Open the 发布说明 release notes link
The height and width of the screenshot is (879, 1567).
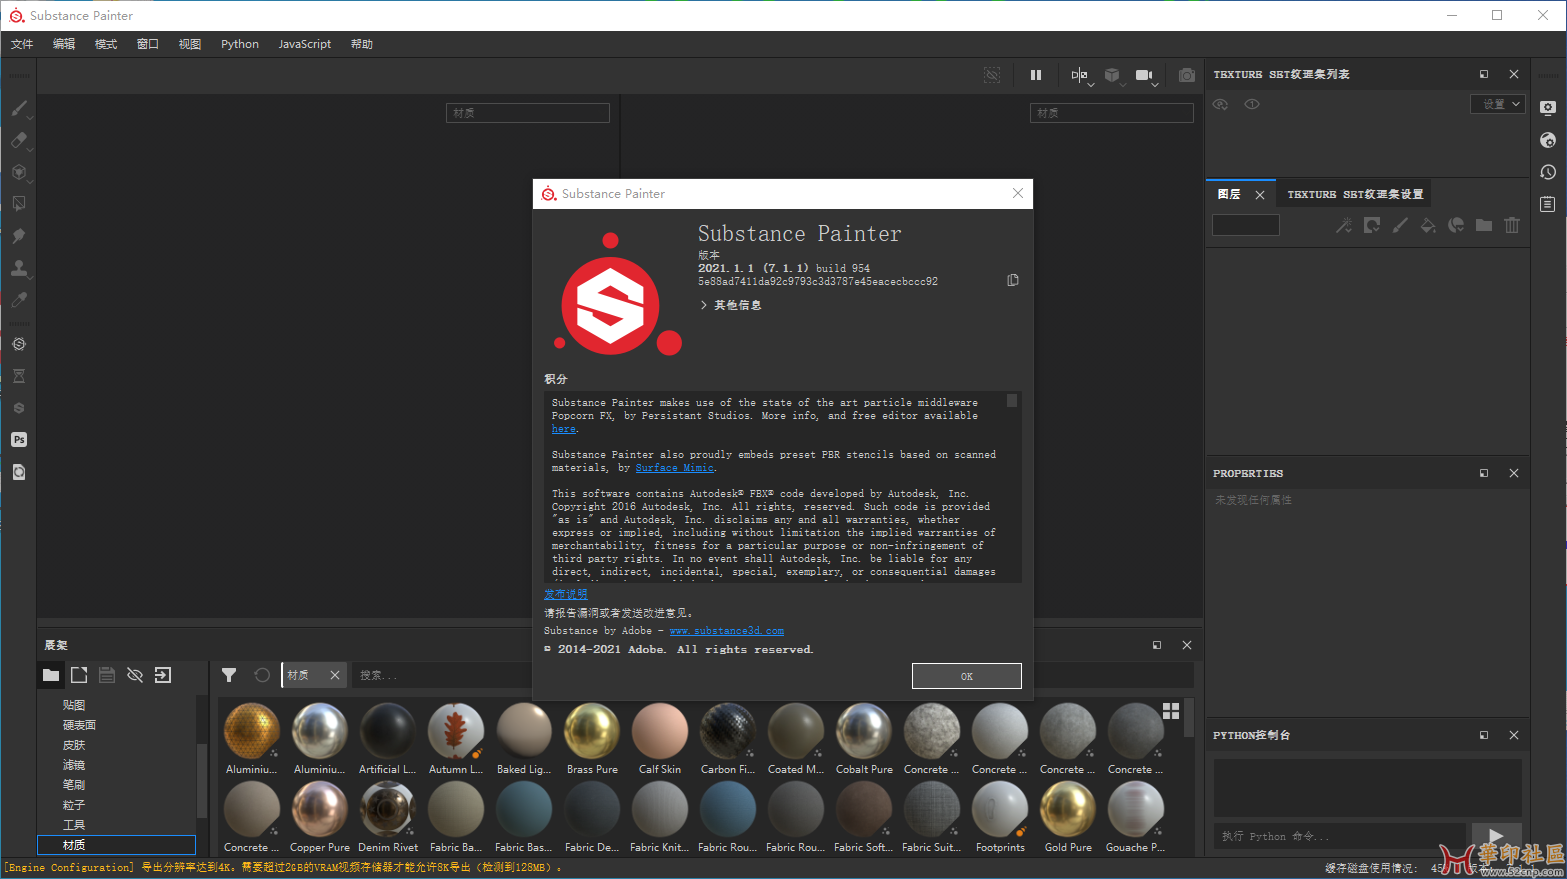point(566,594)
